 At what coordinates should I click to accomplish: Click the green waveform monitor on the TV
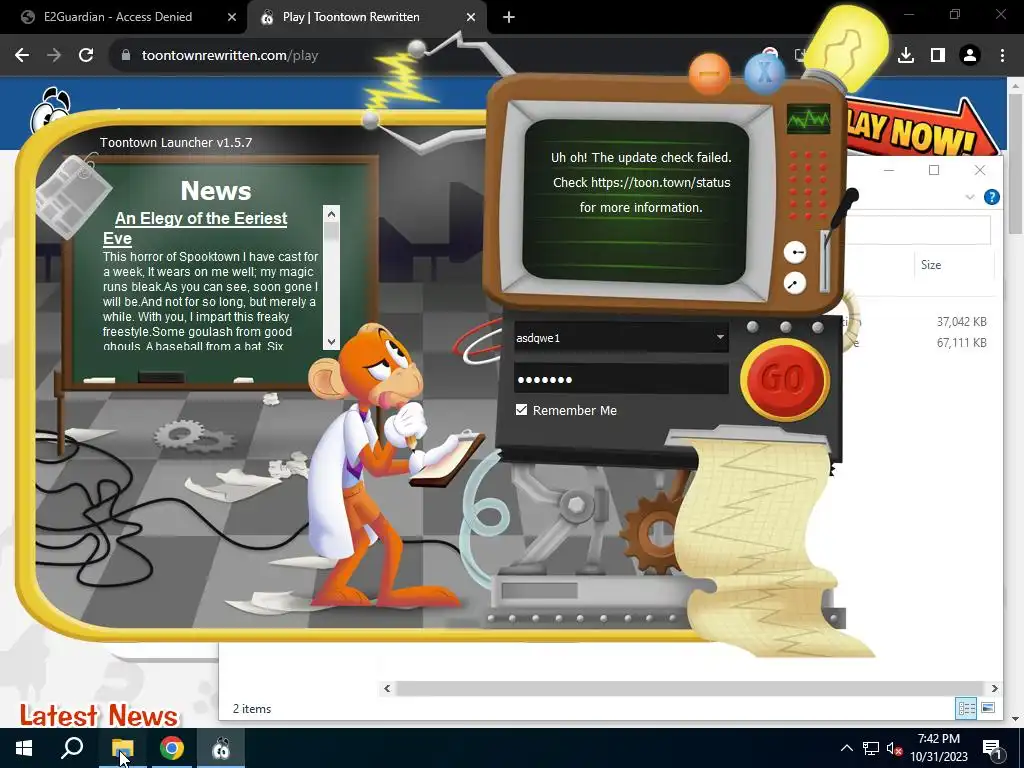(x=808, y=119)
